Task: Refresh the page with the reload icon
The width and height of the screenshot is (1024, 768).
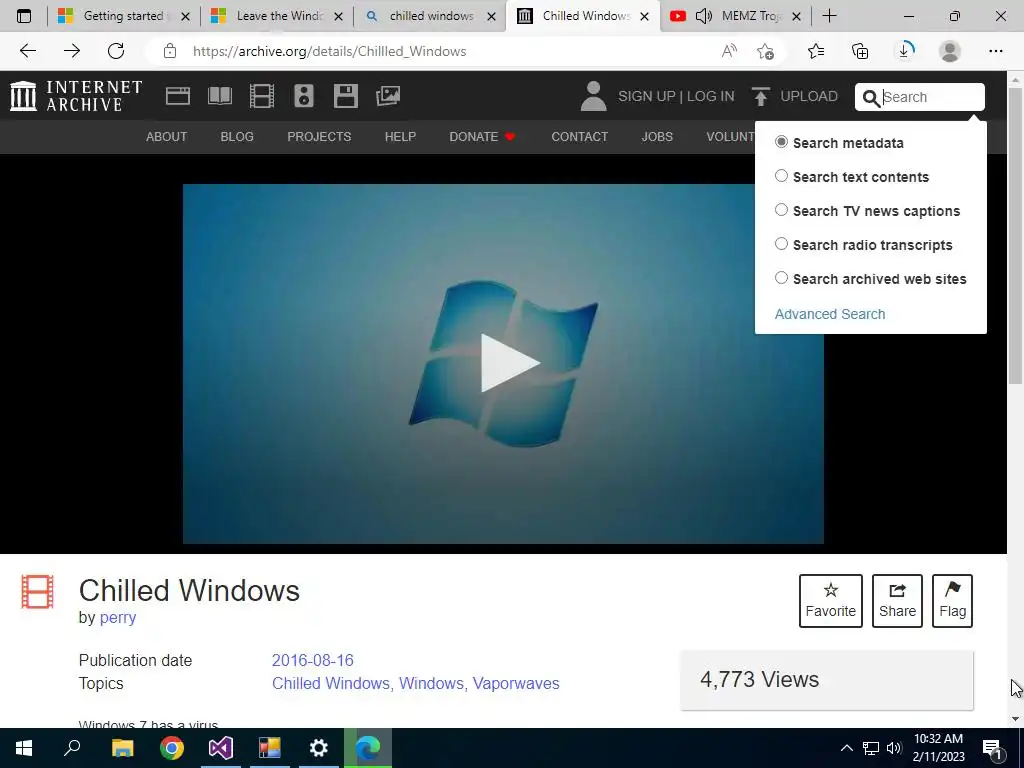Action: [x=116, y=51]
